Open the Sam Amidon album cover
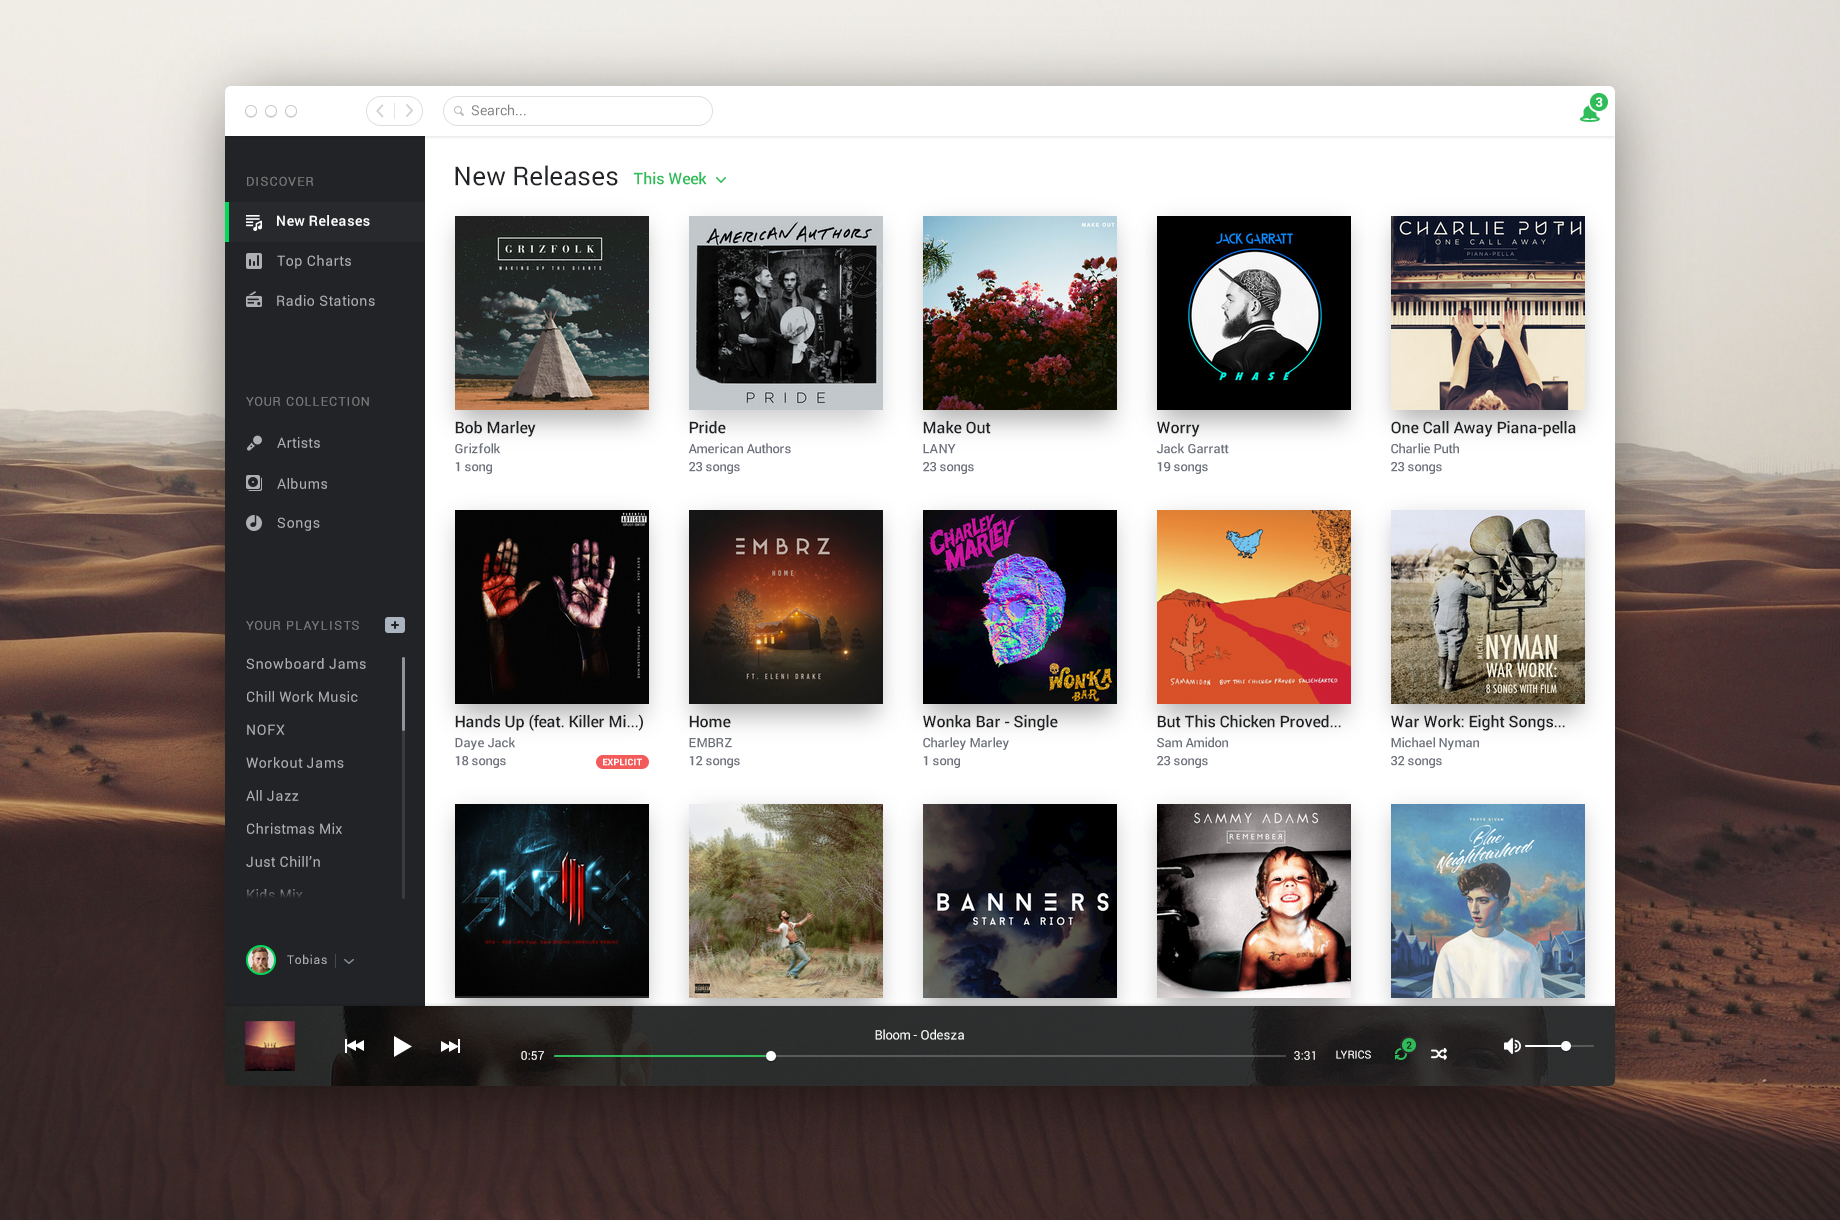The image size is (1840, 1220). click(1254, 607)
